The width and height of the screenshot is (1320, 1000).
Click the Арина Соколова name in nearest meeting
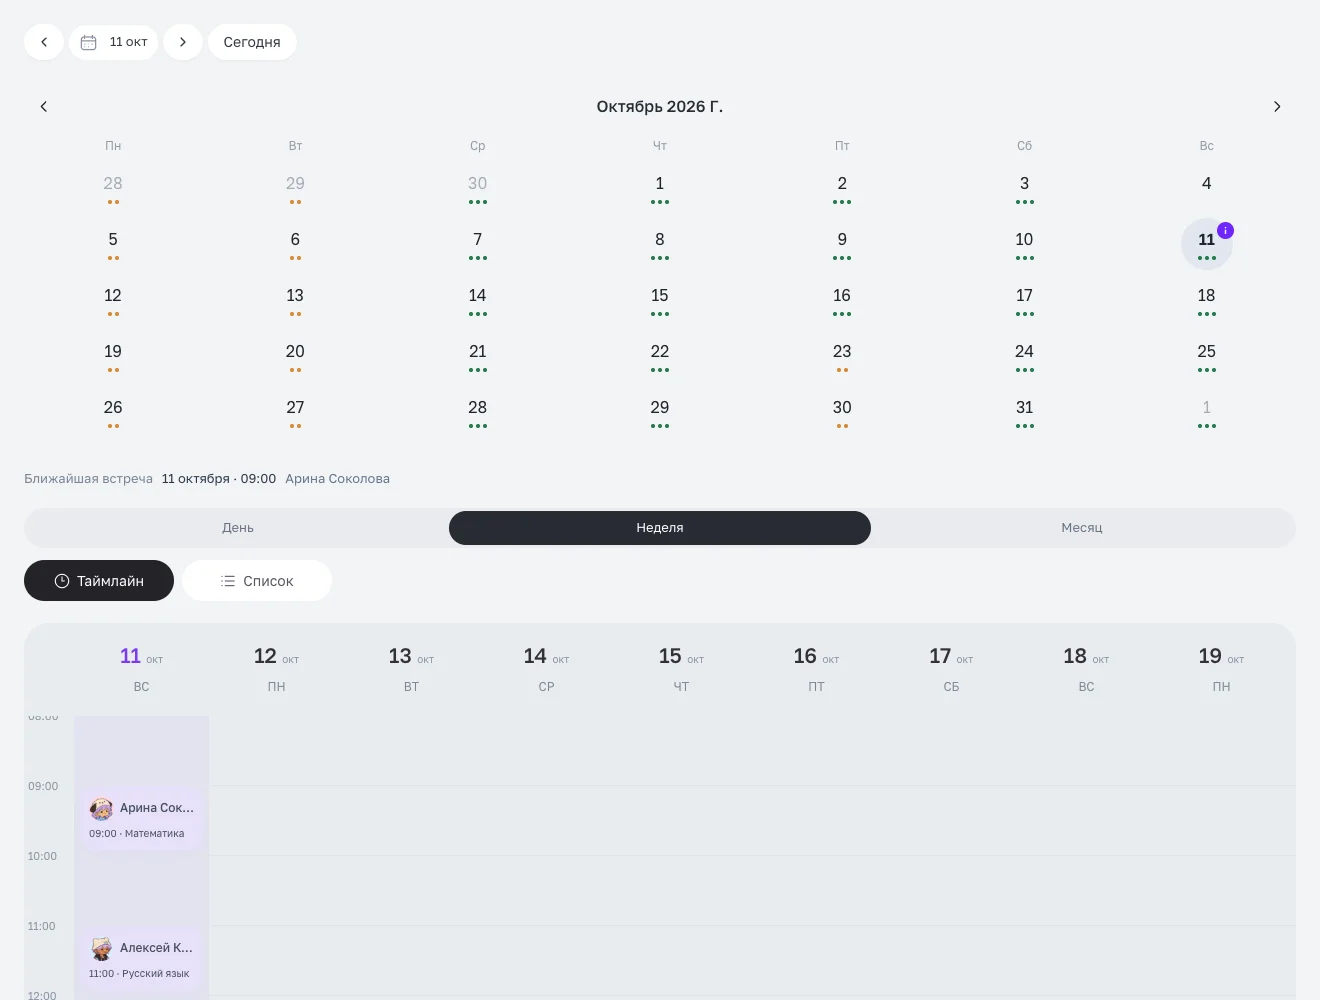coord(337,479)
